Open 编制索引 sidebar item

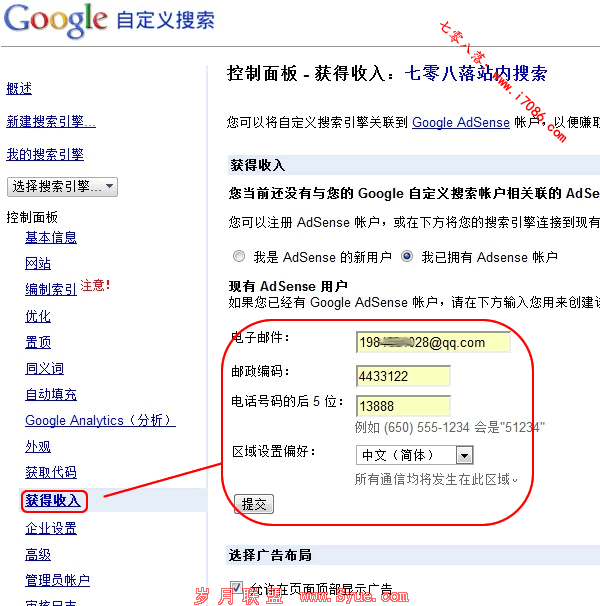point(51,290)
